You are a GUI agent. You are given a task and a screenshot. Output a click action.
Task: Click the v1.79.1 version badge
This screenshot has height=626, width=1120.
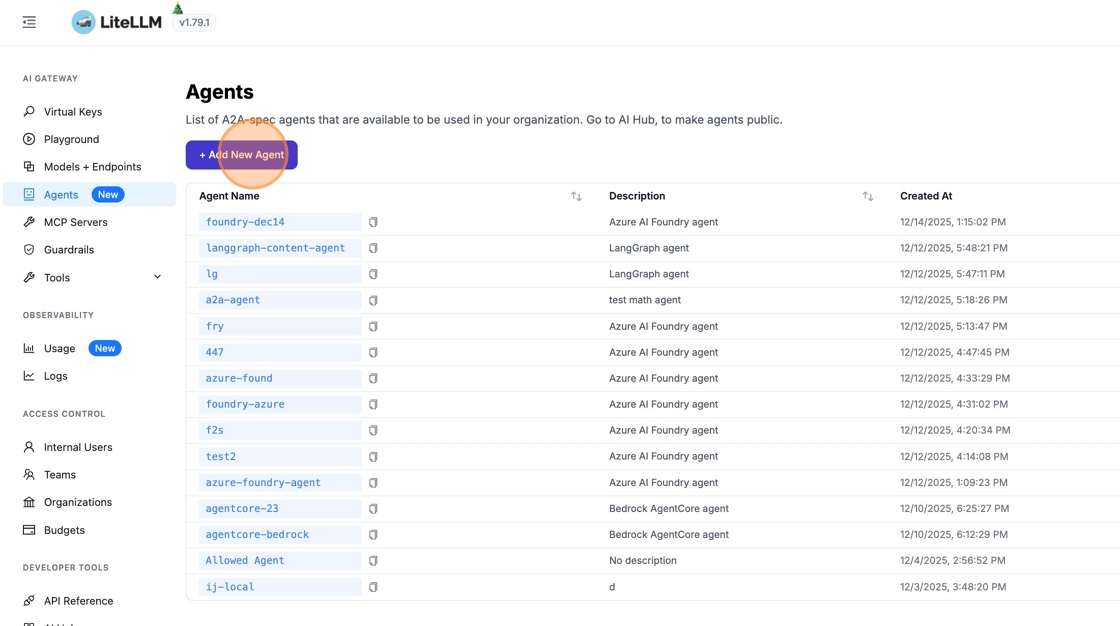tap(194, 22)
